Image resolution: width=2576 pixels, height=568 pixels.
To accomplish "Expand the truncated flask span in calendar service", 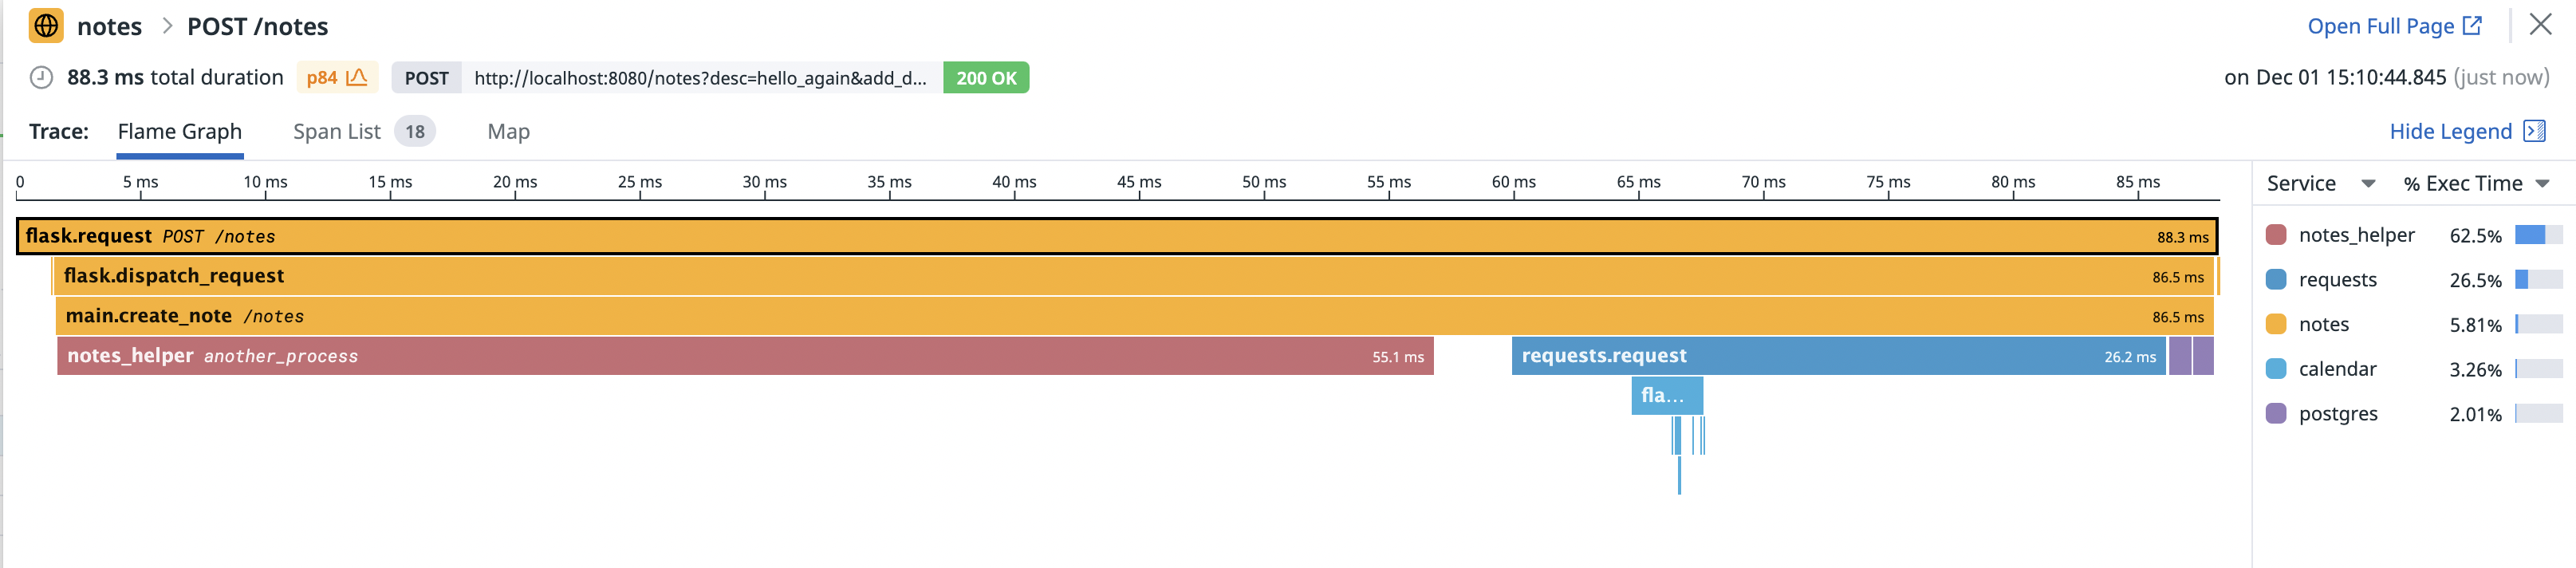I will 1669,396.
